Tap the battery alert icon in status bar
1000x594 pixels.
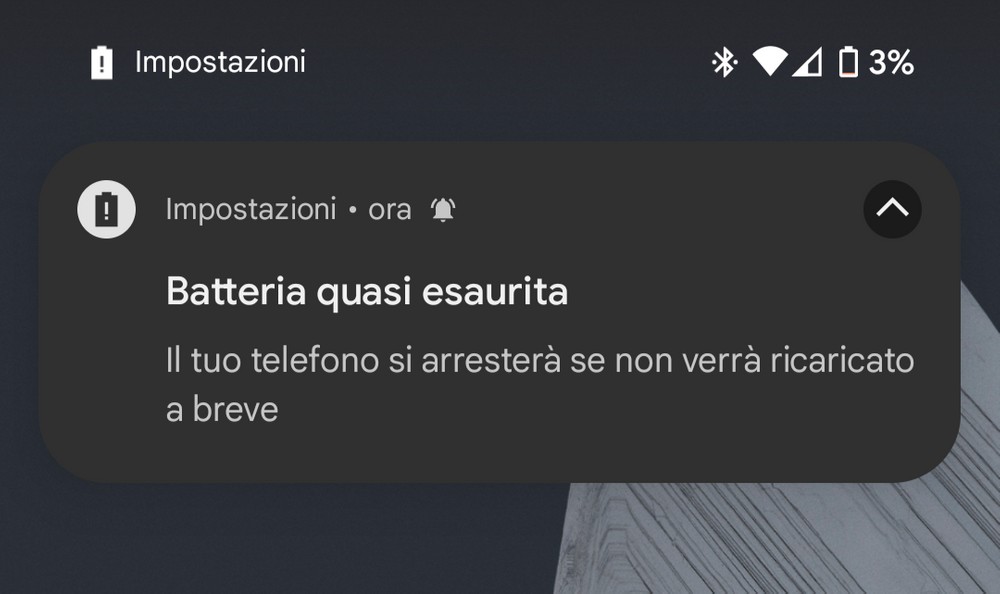[101, 63]
